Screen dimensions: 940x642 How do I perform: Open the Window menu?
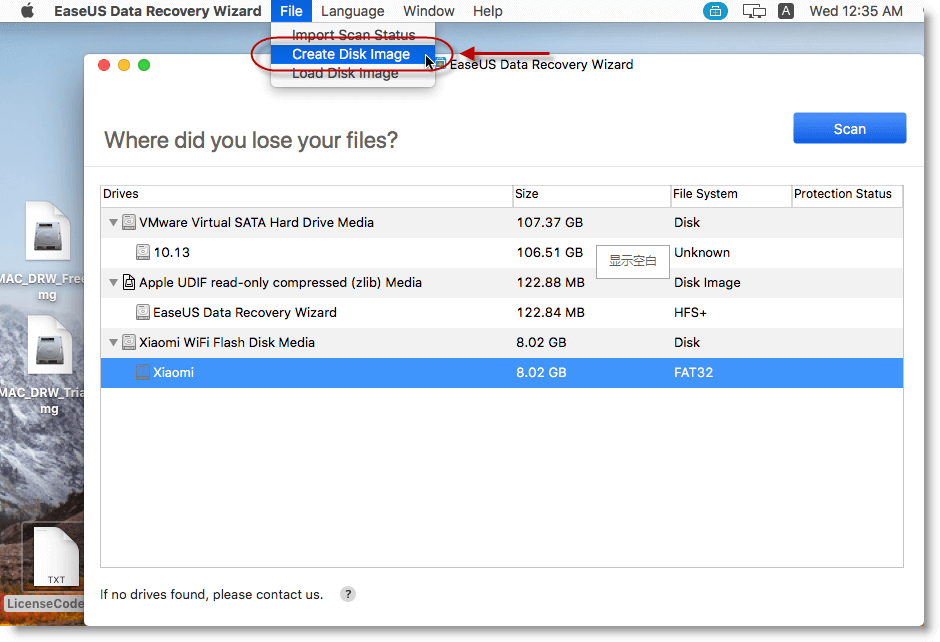coord(429,11)
